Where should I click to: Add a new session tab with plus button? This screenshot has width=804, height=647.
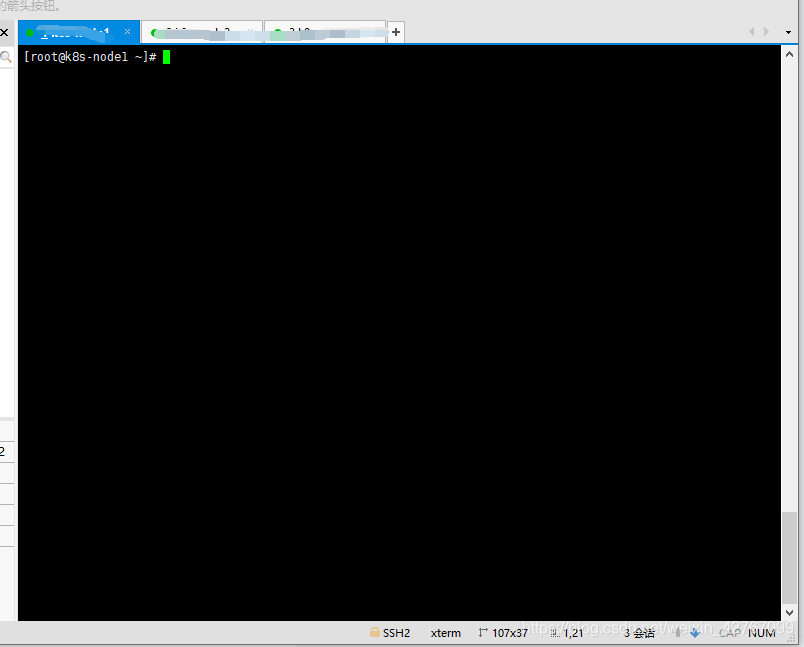(x=395, y=32)
